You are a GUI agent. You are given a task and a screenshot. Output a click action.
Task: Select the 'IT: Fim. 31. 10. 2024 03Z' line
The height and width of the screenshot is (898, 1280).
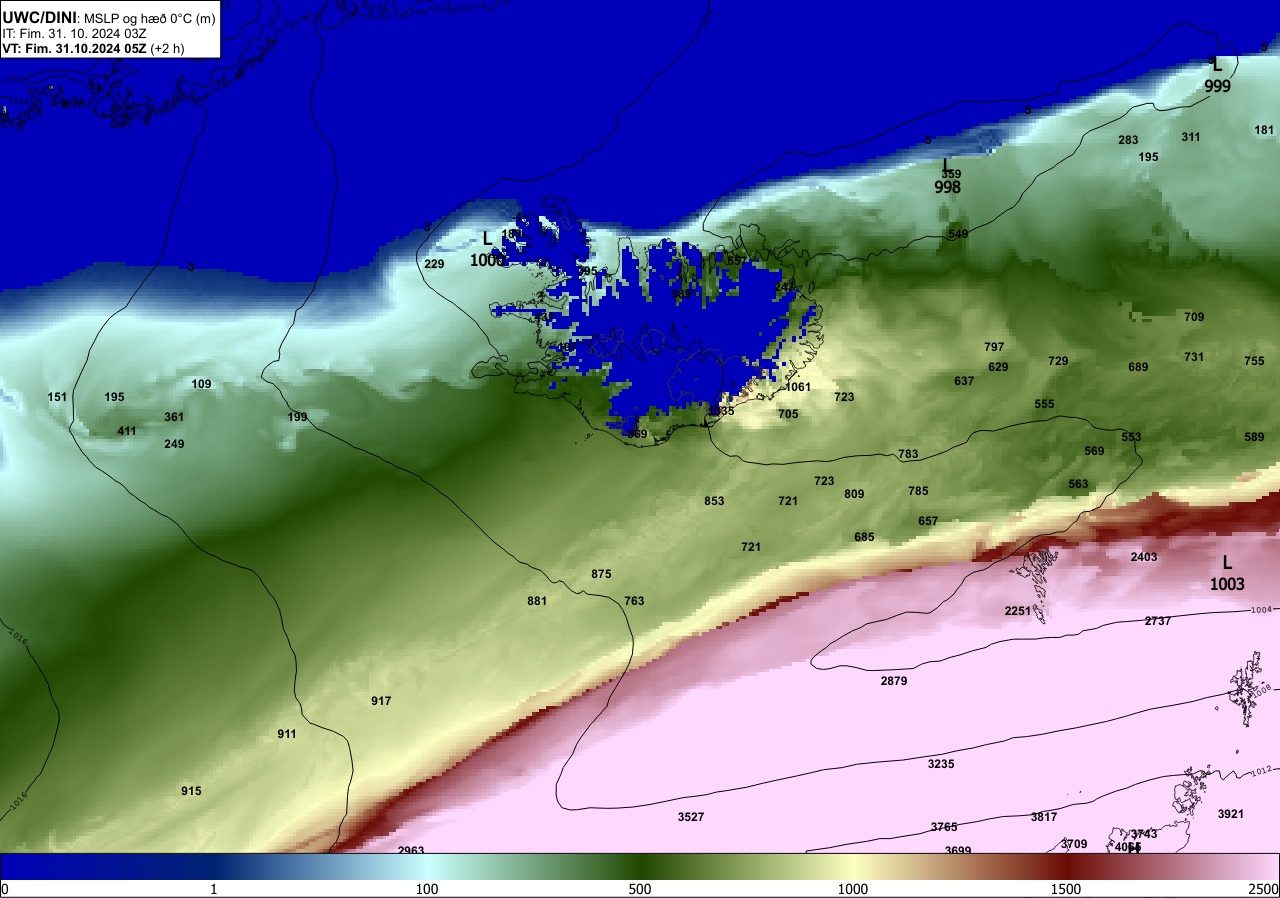click(74, 34)
